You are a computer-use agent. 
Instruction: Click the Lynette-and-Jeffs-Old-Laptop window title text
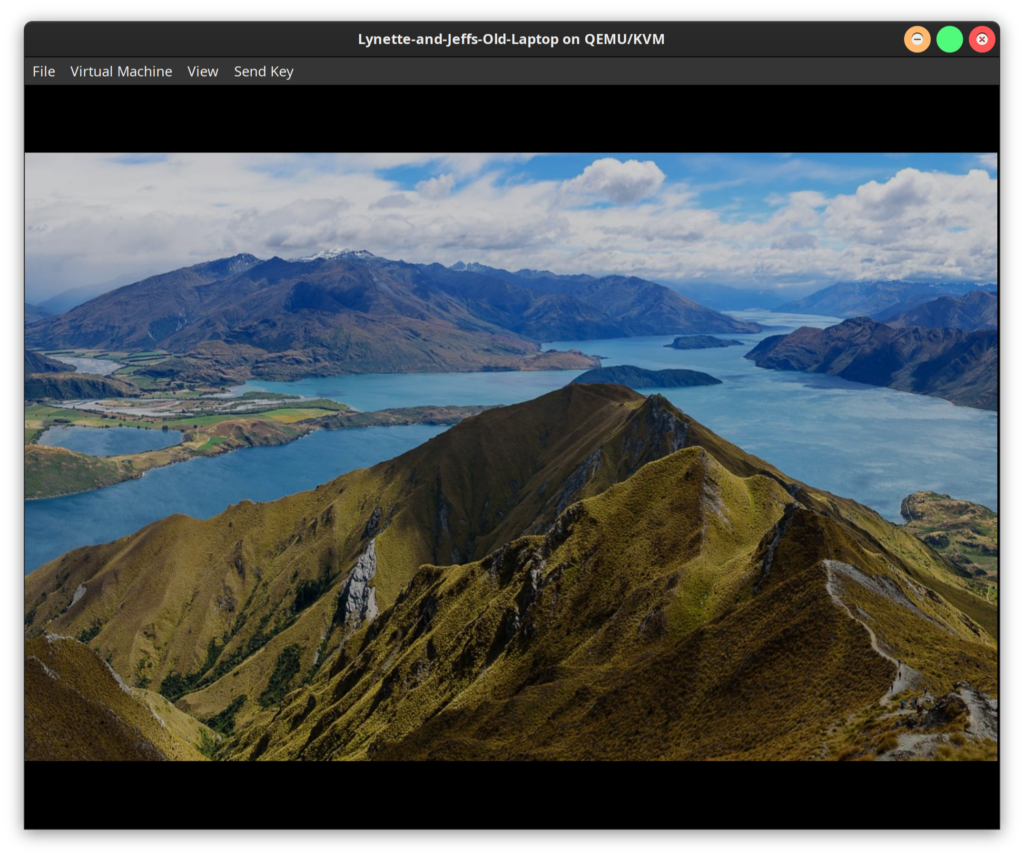pos(511,39)
